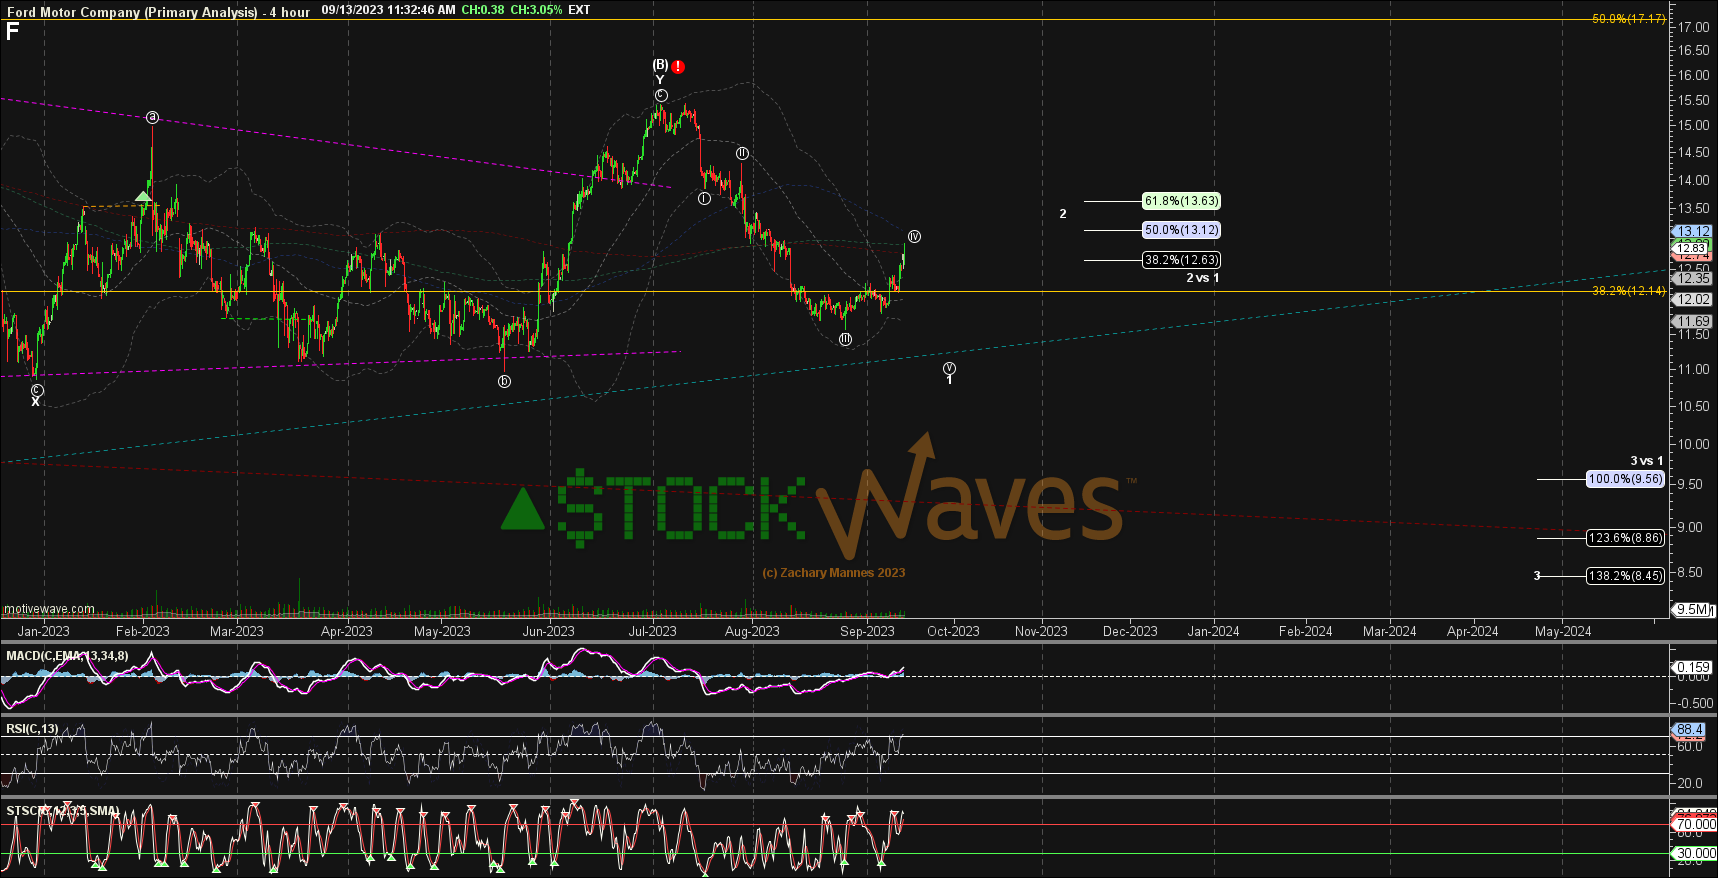This screenshot has height=878, width=1718.
Task: Click the 13.12 price tag on axis
Action: (1693, 231)
